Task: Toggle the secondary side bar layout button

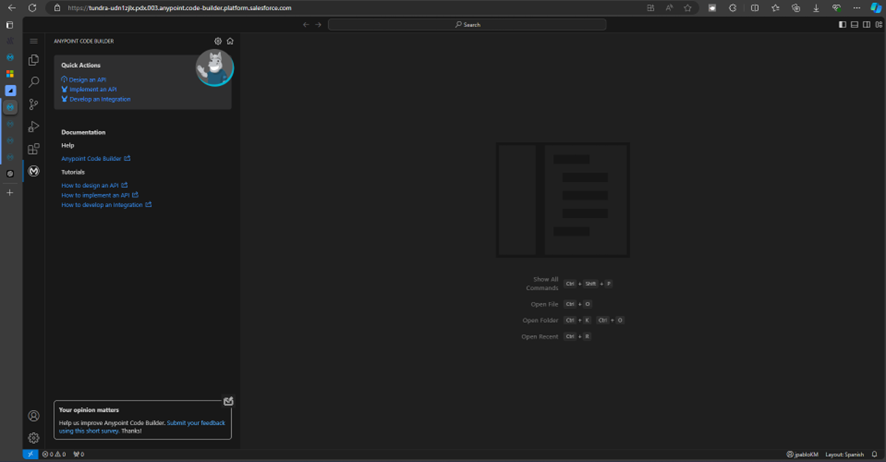Action: (x=867, y=25)
